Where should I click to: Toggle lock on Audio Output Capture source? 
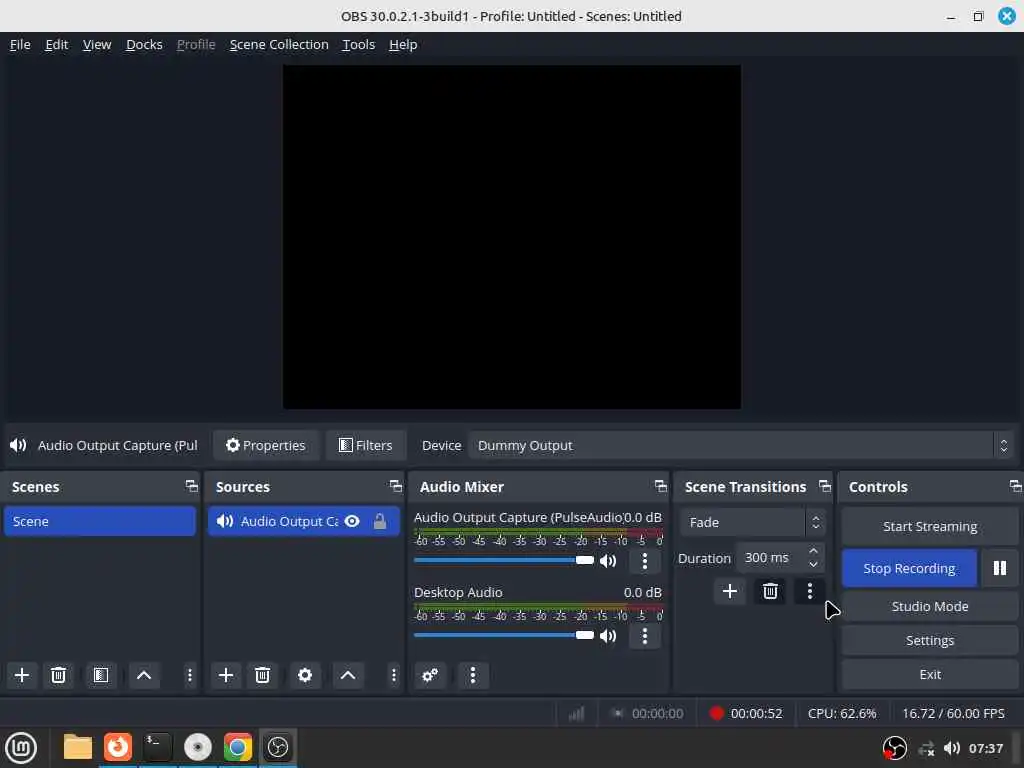379,521
